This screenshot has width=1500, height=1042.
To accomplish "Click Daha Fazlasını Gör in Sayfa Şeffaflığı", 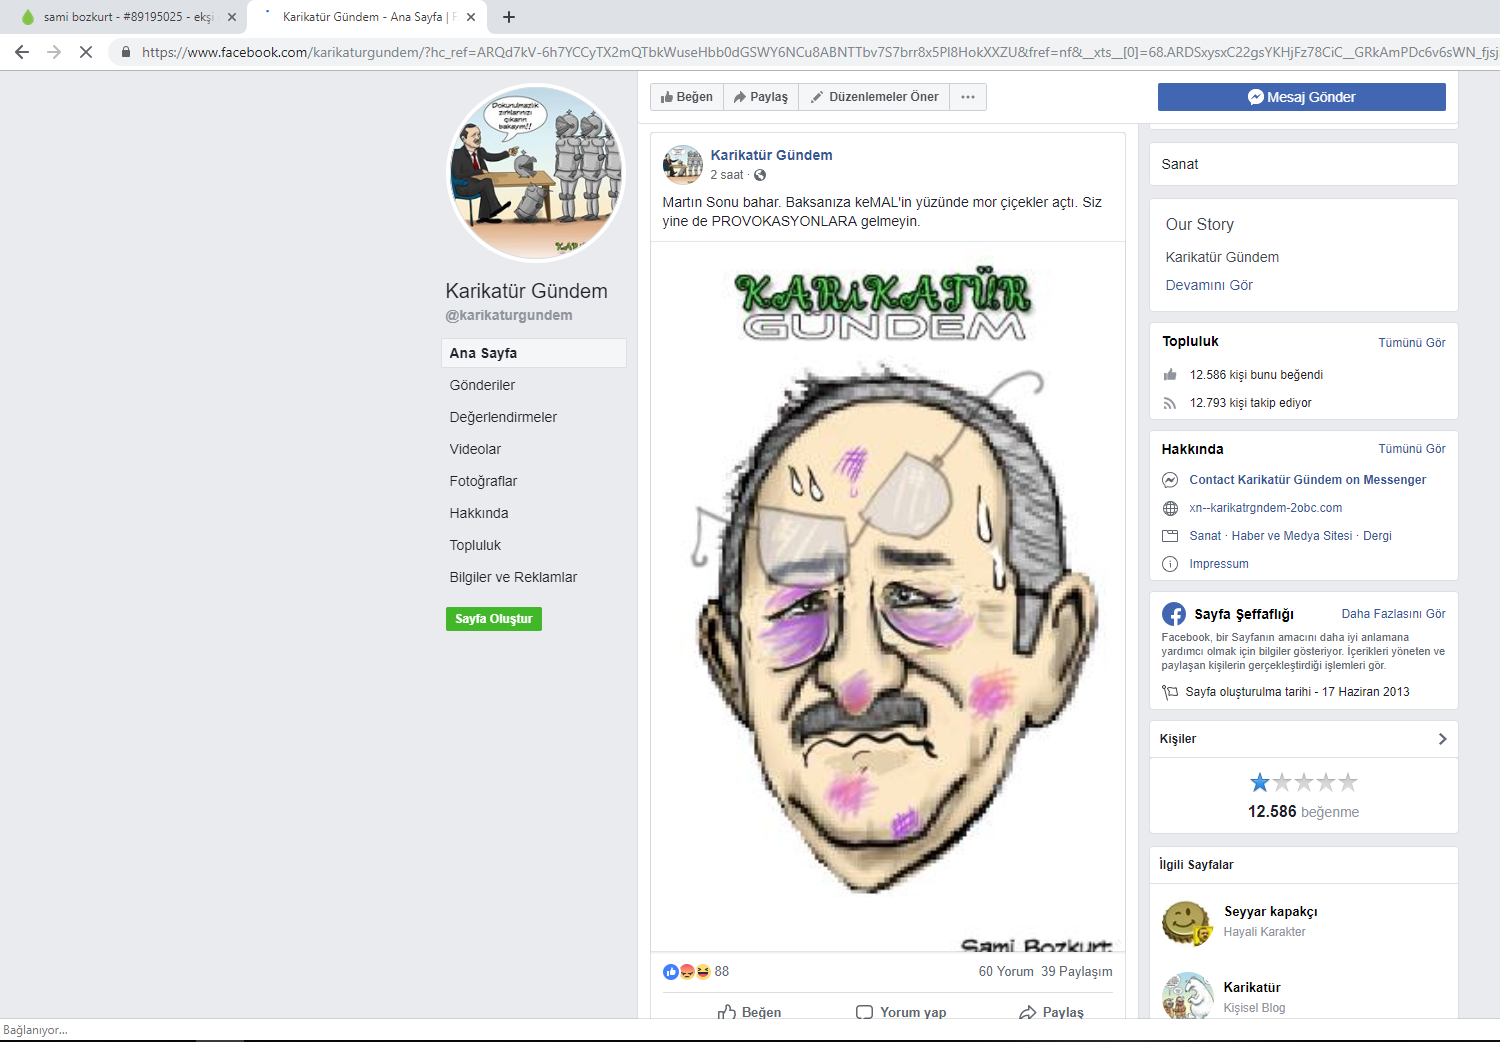I will 1393,614.
